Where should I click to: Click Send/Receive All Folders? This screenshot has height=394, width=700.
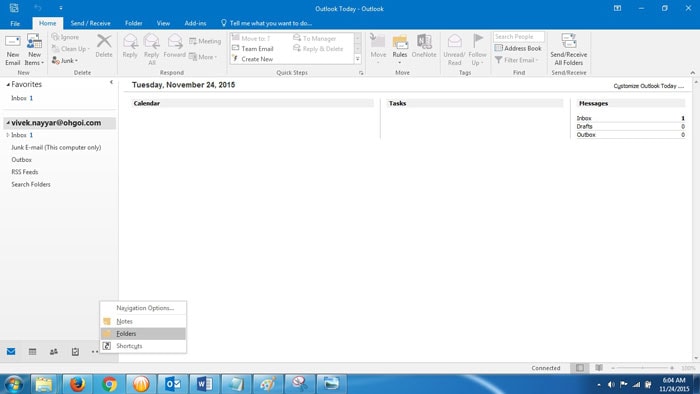tap(568, 50)
